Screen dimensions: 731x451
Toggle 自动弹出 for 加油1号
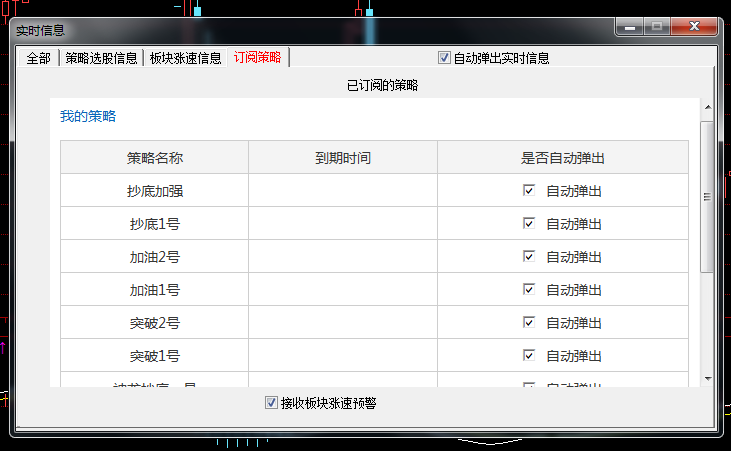(529, 290)
